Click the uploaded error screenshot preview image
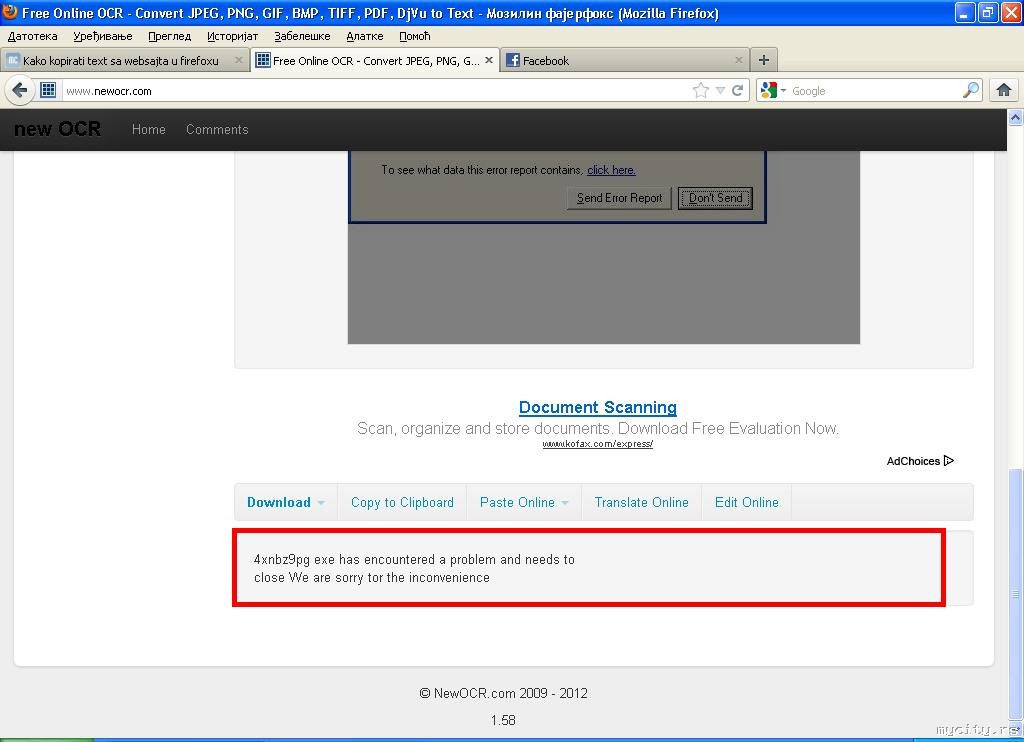 click(603, 247)
